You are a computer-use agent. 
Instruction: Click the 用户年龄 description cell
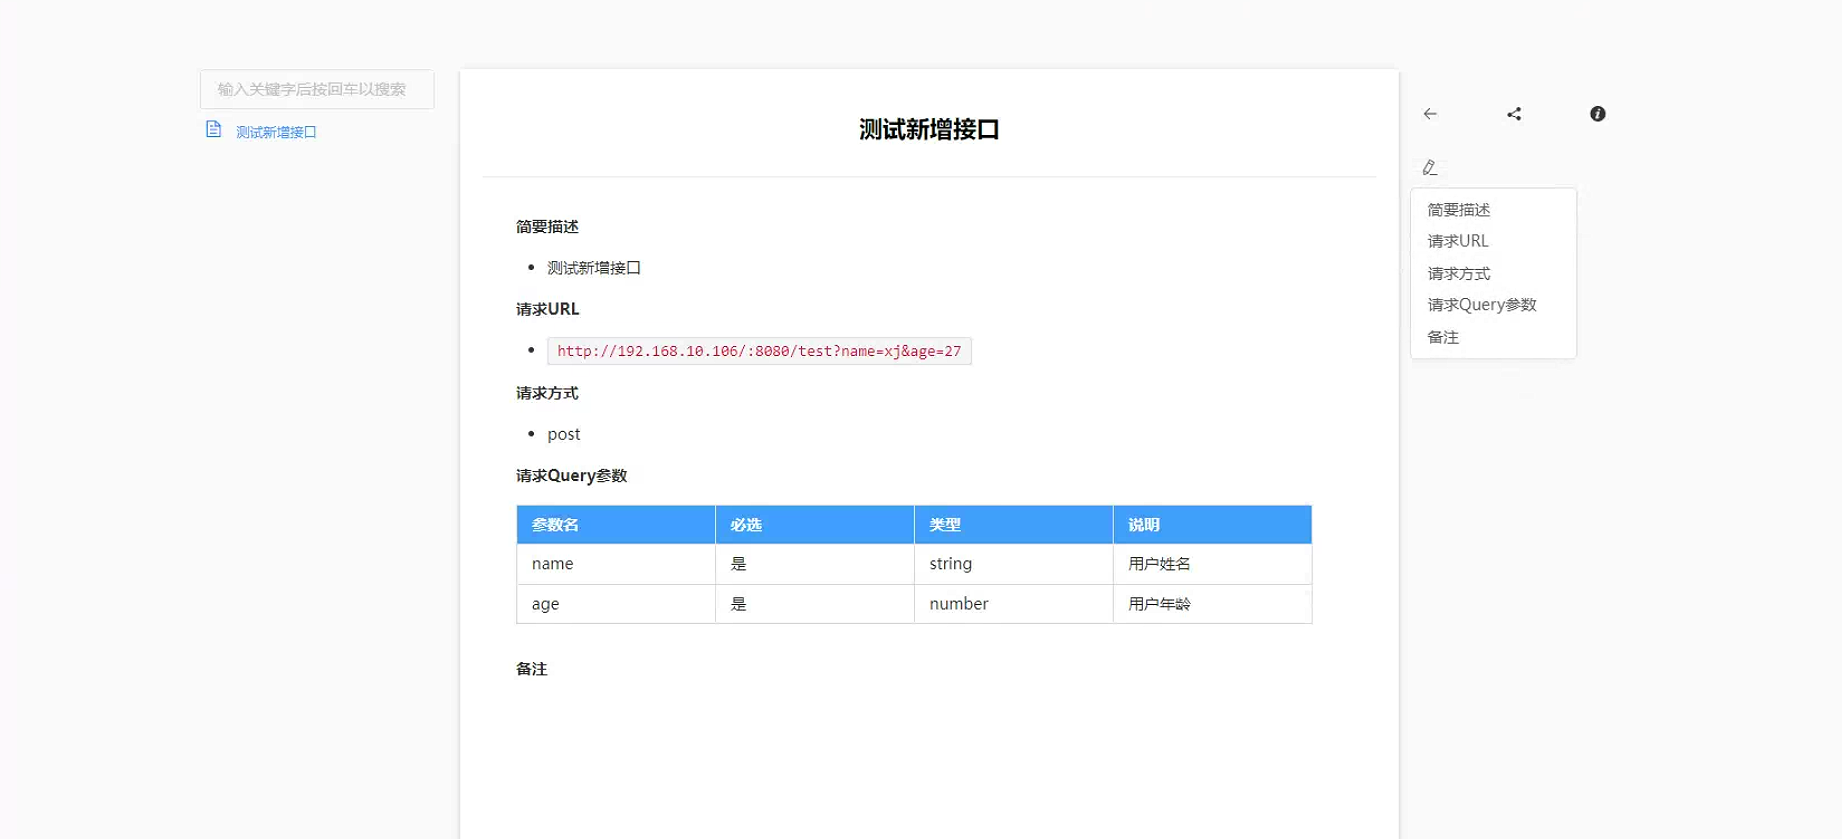click(1212, 604)
